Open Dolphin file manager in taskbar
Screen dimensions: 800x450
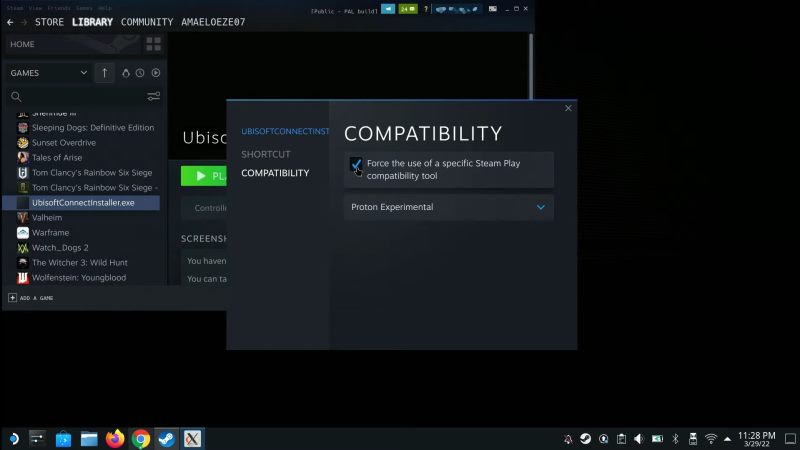(89, 439)
